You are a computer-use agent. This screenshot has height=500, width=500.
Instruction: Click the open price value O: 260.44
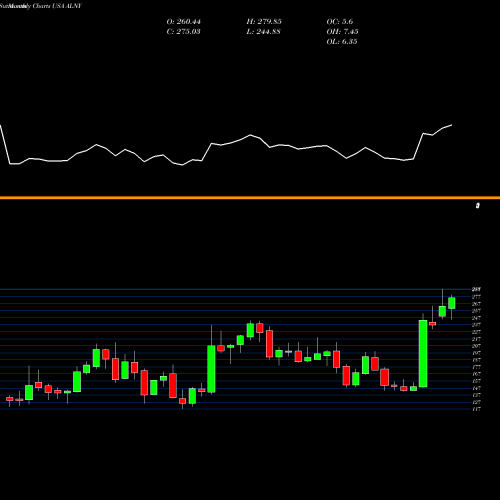(184, 22)
